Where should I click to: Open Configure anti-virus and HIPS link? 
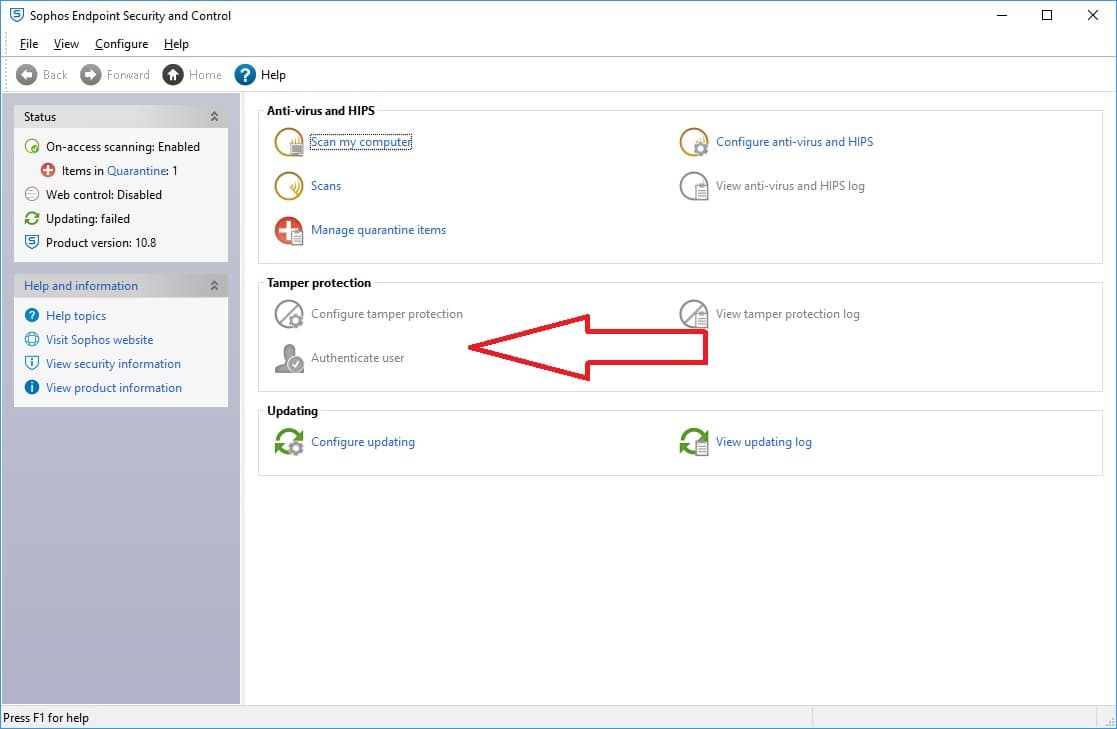(x=794, y=142)
